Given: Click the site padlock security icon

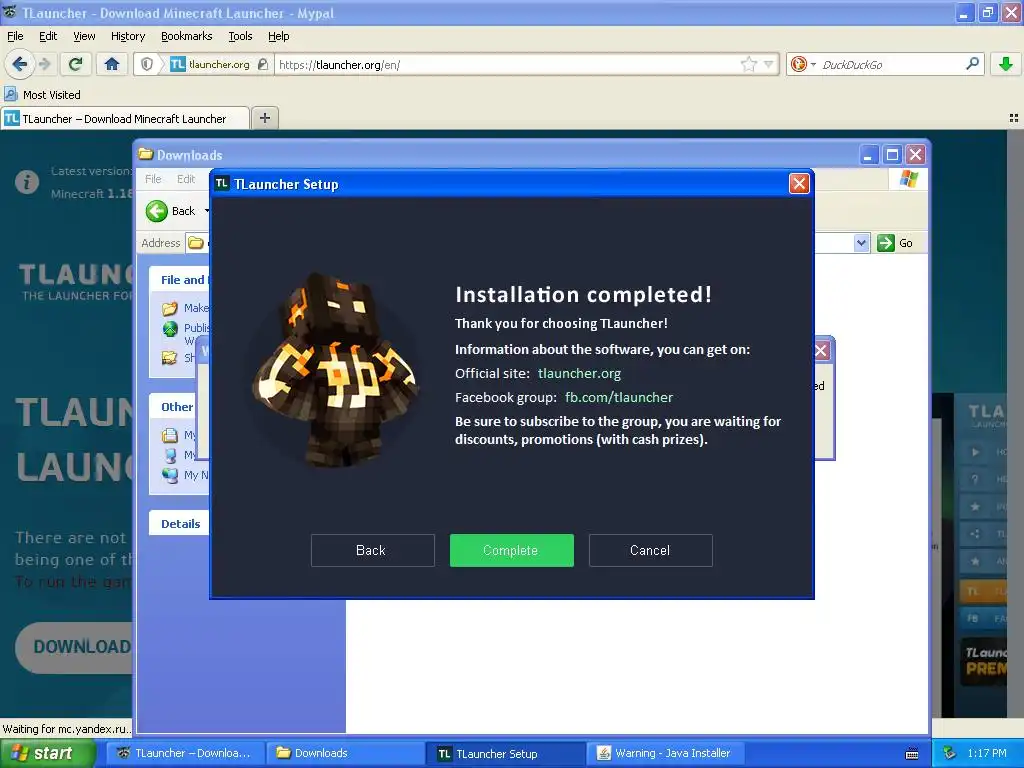Looking at the screenshot, I should coord(263,64).
